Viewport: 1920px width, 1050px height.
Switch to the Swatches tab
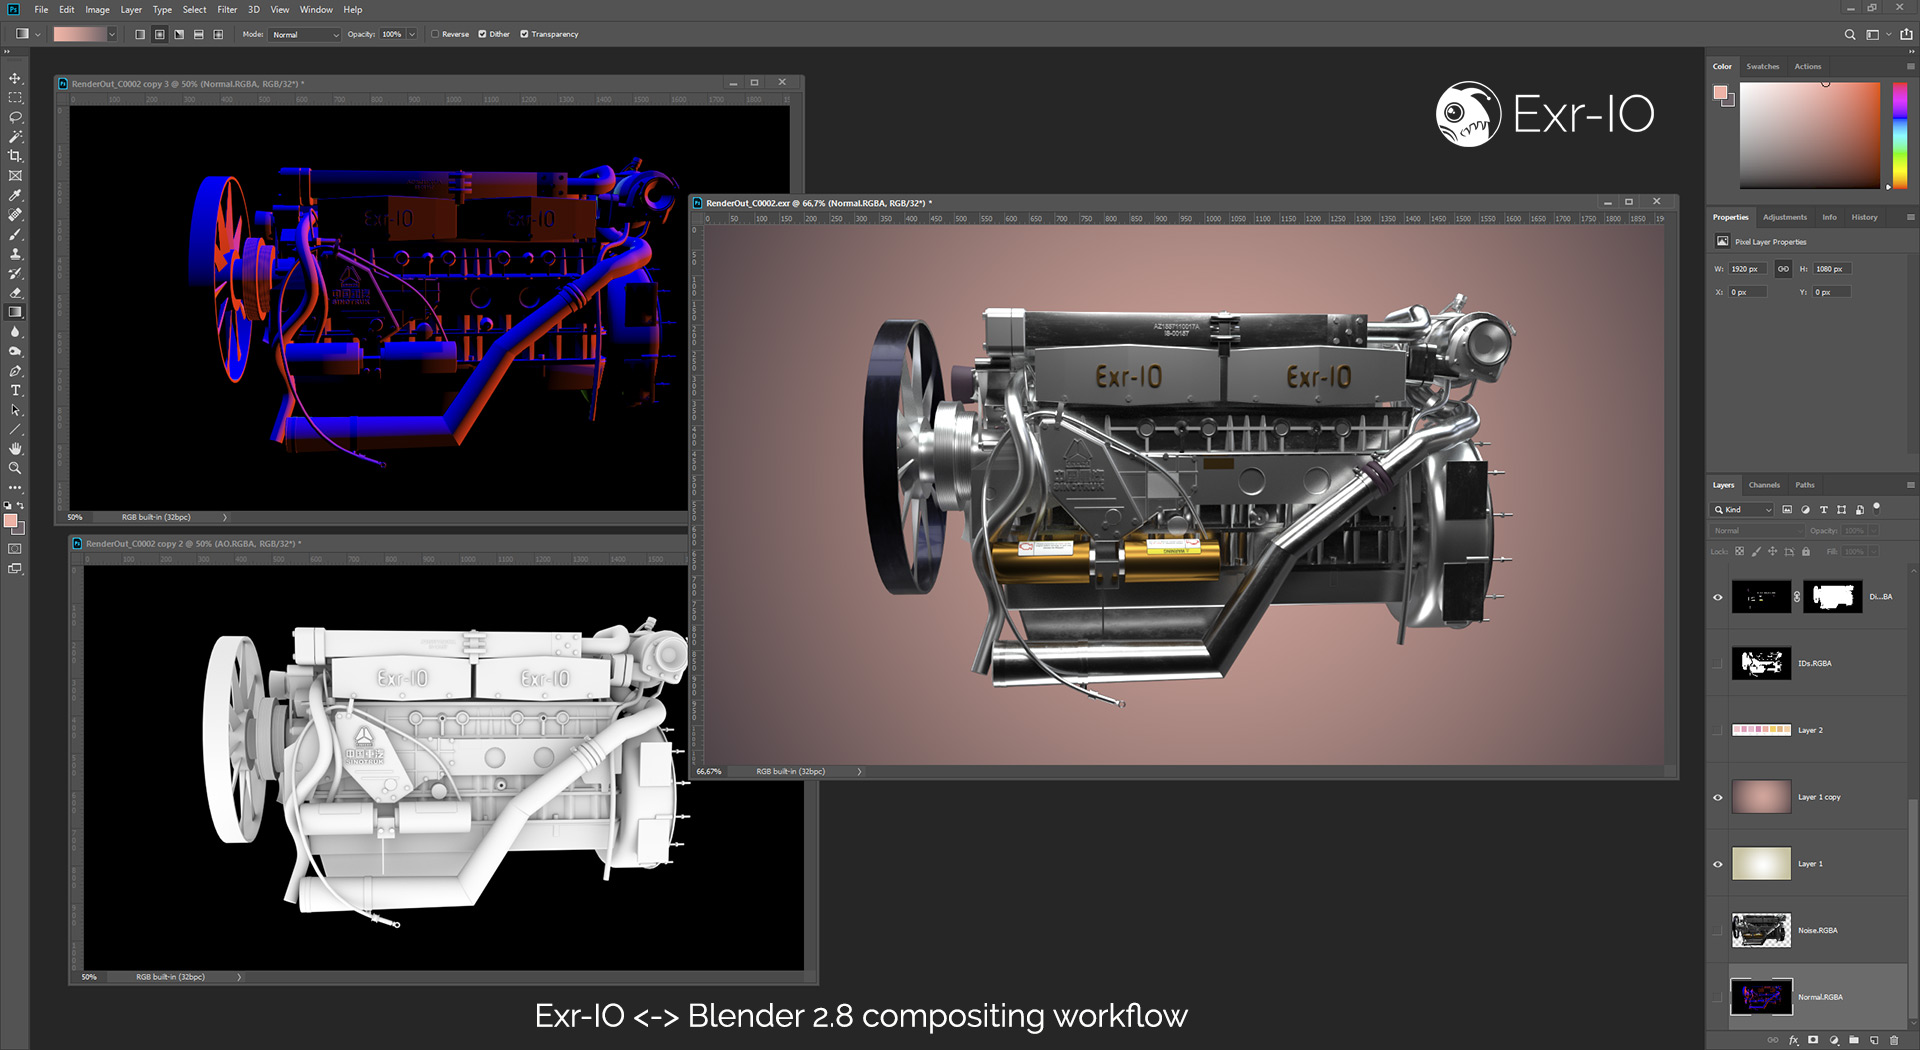[x=1763, y=66]
